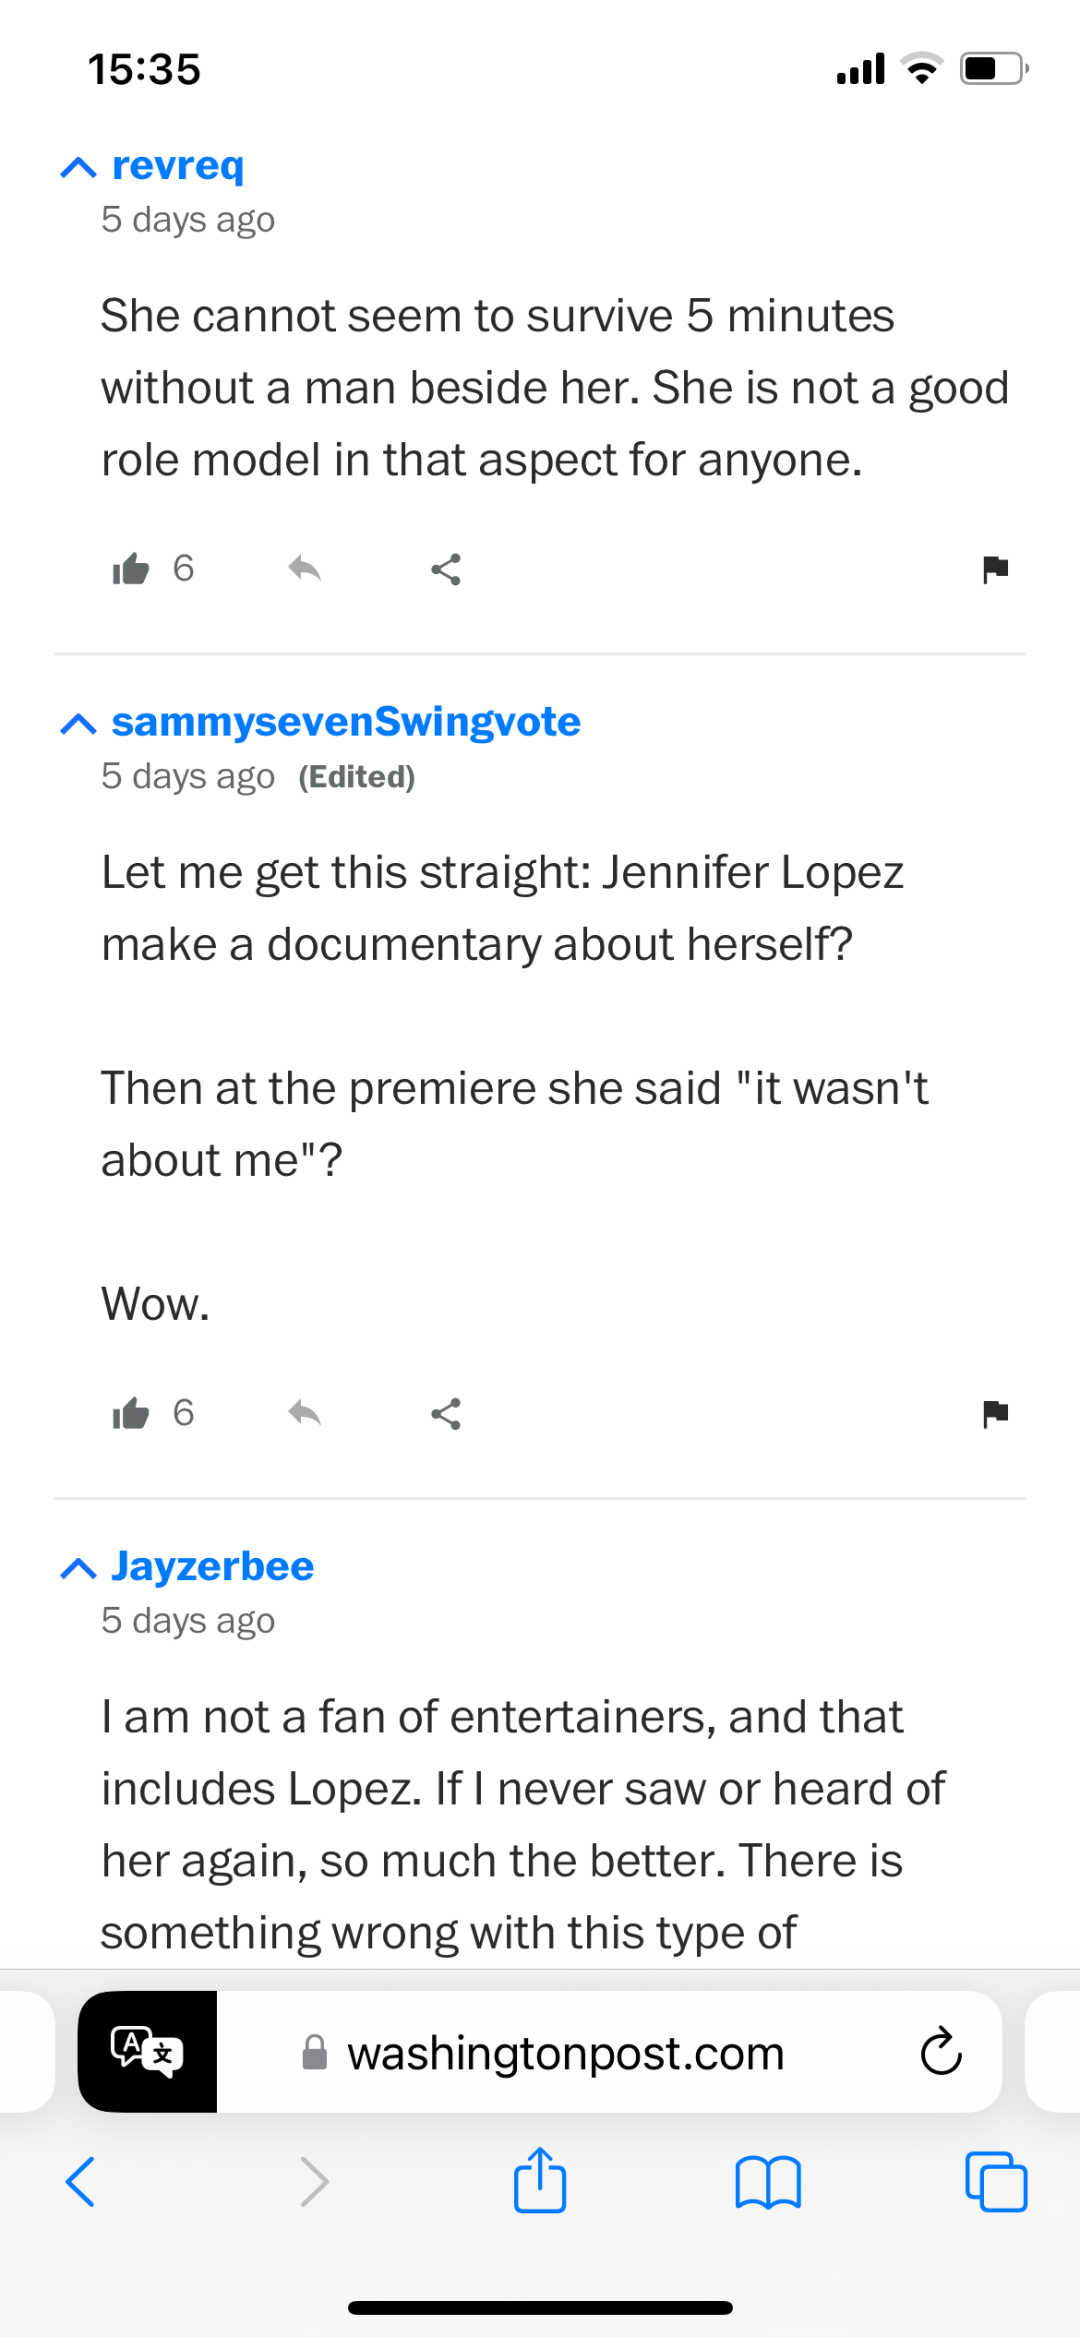This screenshot has height=2337, width=1080.
Task: Share sammysevenSwingvote's comment
Action: pos(446,1413)
